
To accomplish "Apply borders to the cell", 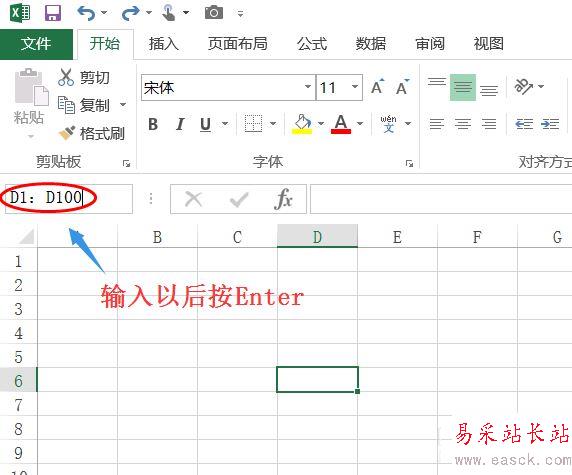I will [x=253, y=124].
